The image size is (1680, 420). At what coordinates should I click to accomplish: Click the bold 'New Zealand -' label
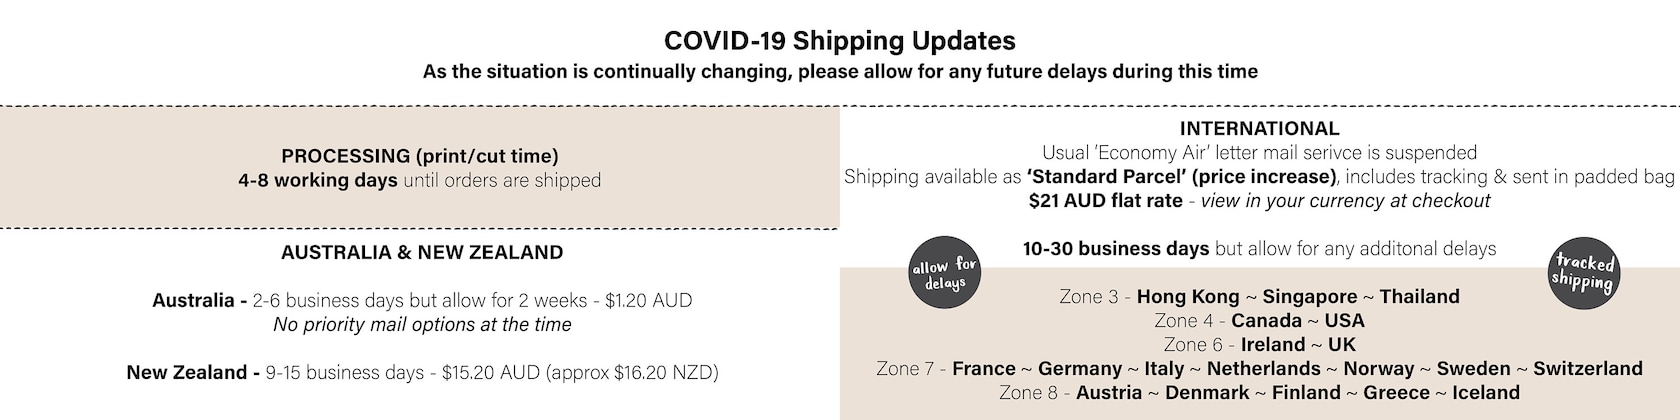tap(193, 372)
